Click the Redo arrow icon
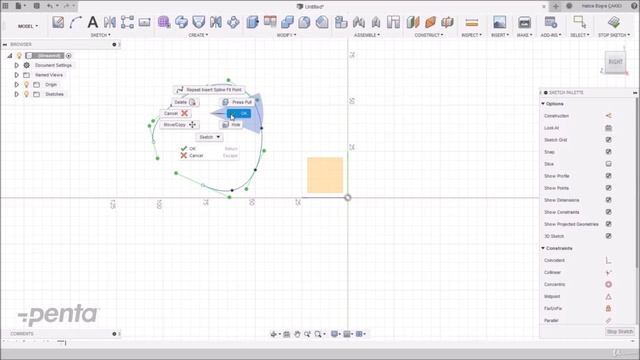The width and height of the screenshot is (640, 360). [67, 6]
